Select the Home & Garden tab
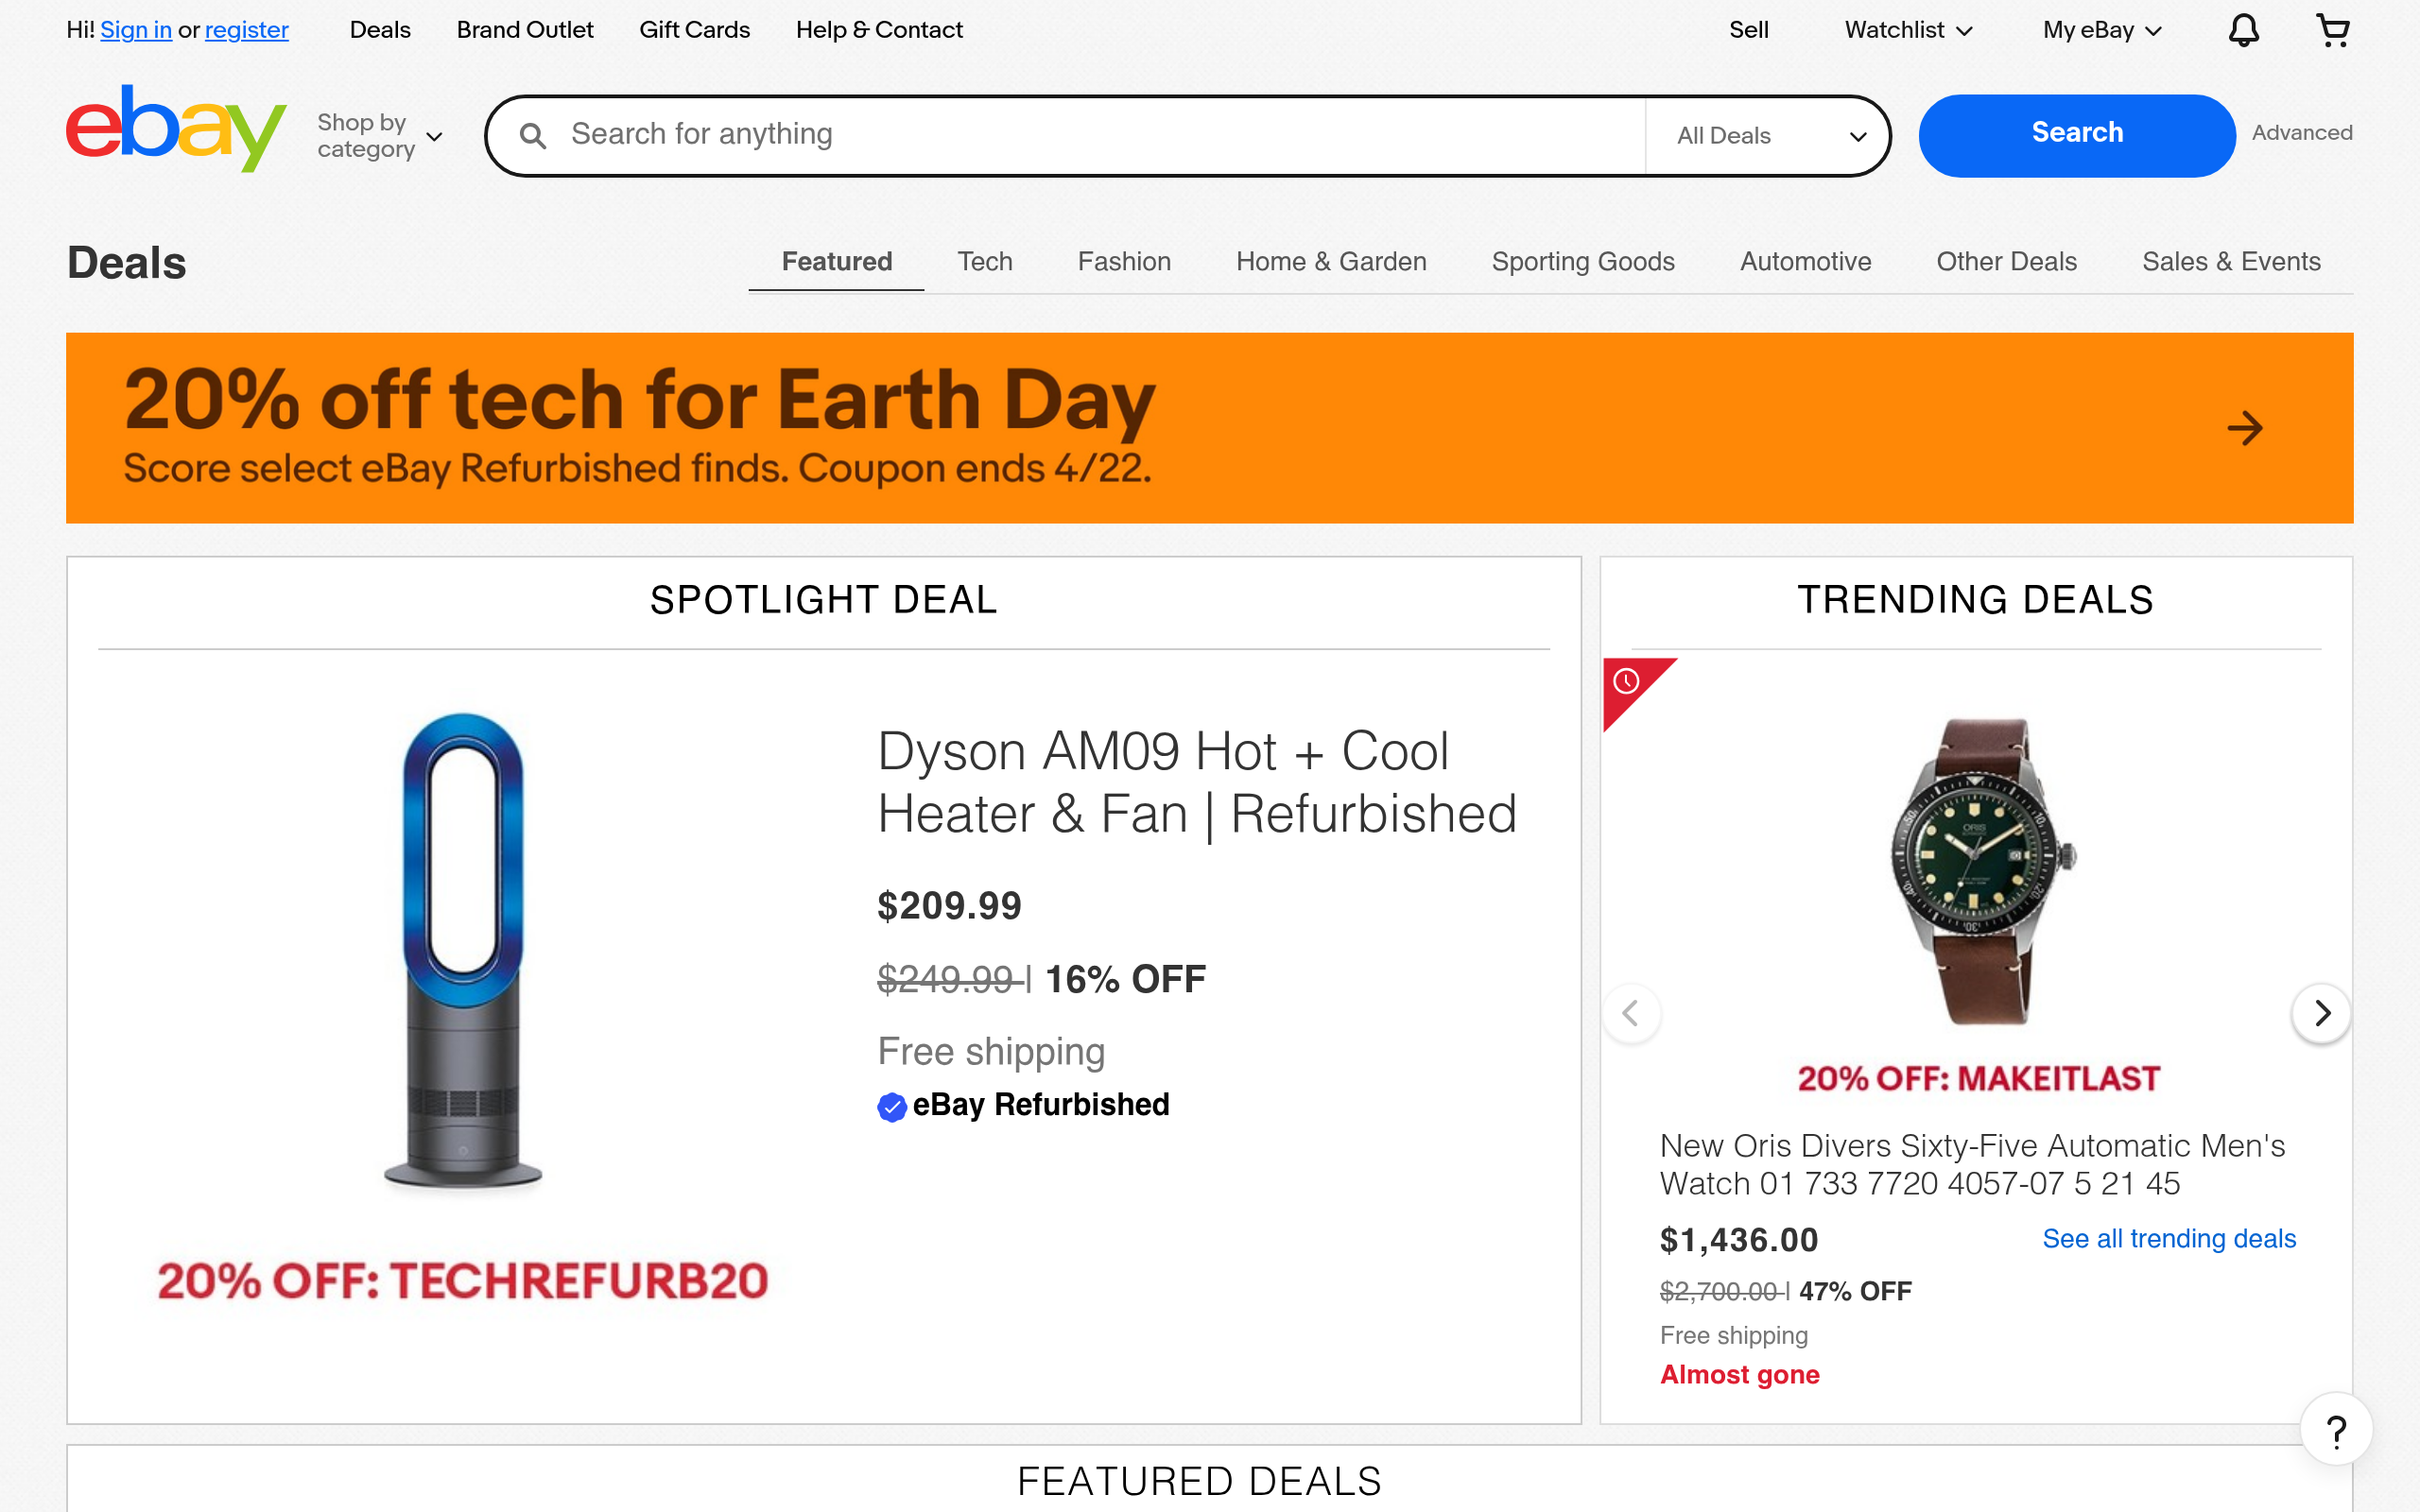 pyautogui.click(x=1331, y=262)
